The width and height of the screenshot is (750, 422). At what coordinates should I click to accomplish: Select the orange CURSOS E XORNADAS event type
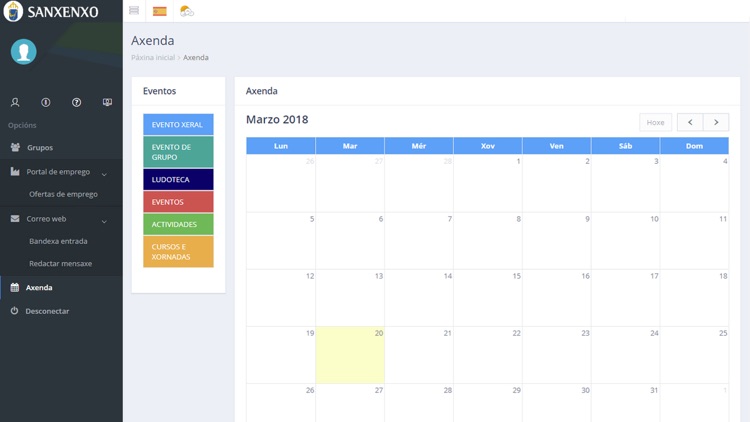[x=178, y=252]
